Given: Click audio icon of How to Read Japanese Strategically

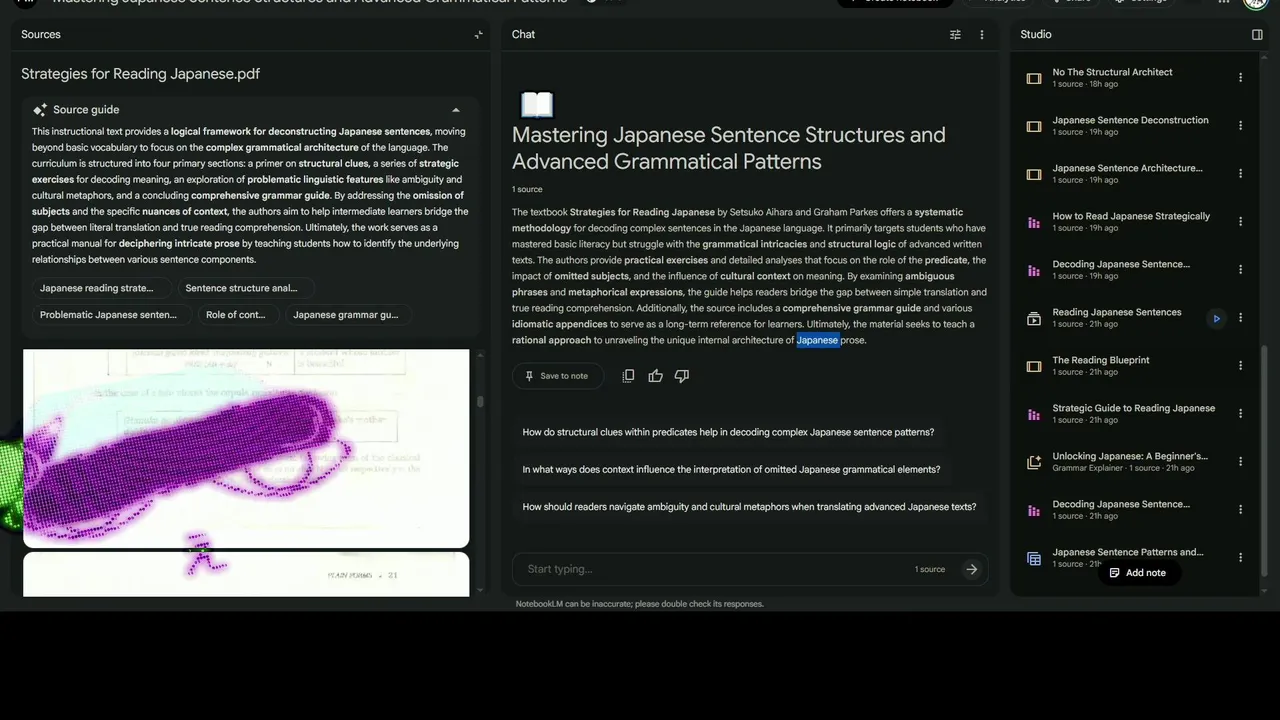Looking at the screenshot, I should [x=1034, y=222].
